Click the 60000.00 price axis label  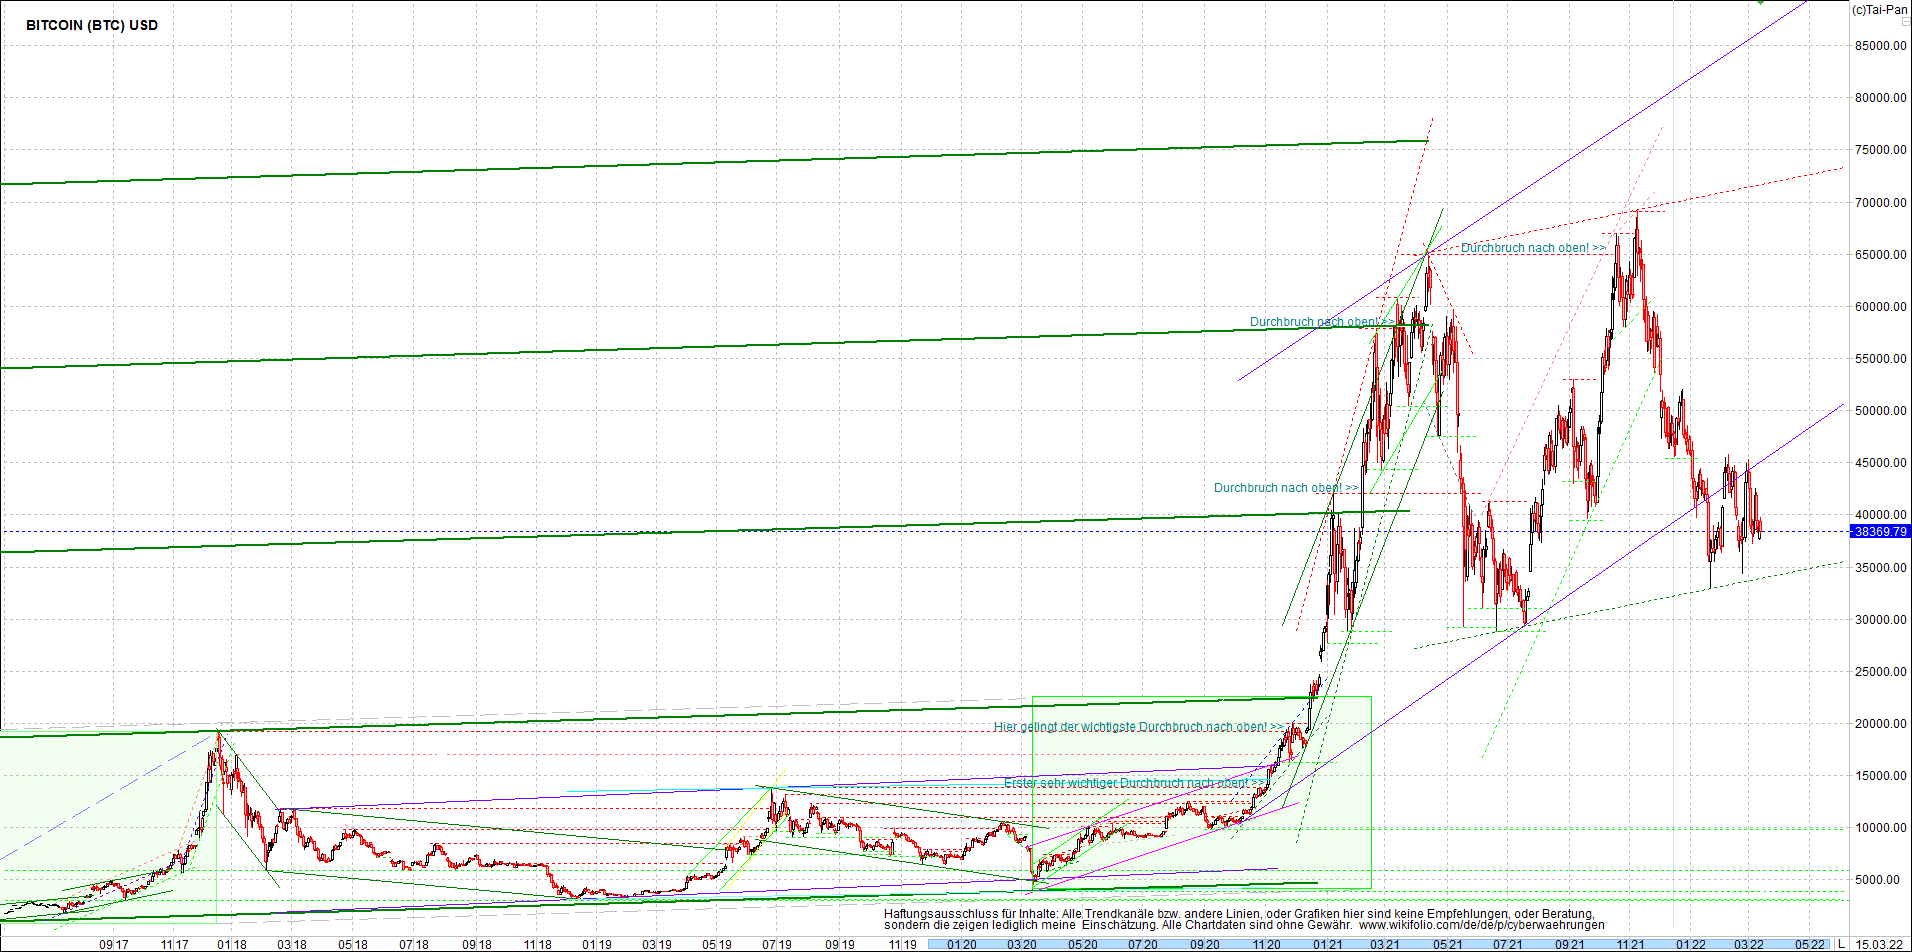pyautogui.click(x=1881, y=307)
